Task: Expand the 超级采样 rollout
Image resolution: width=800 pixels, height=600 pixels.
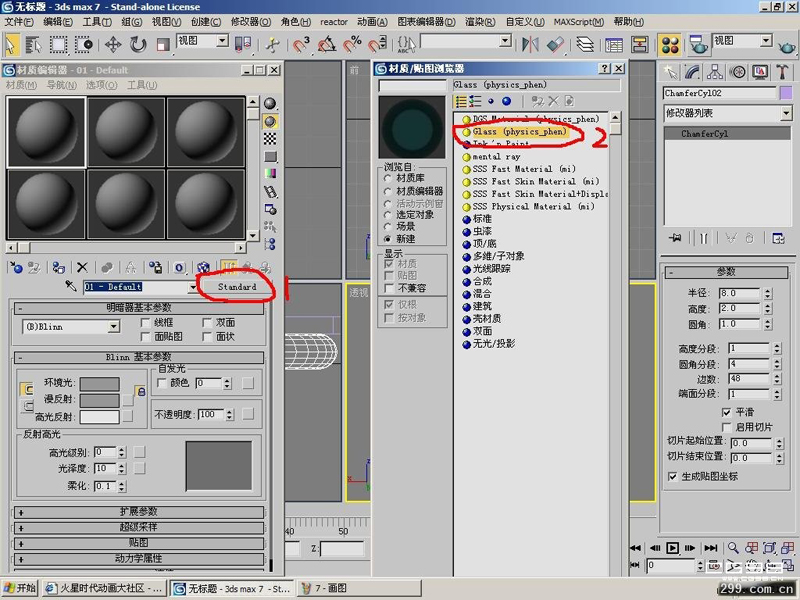Action: click(x=138, y=528)
